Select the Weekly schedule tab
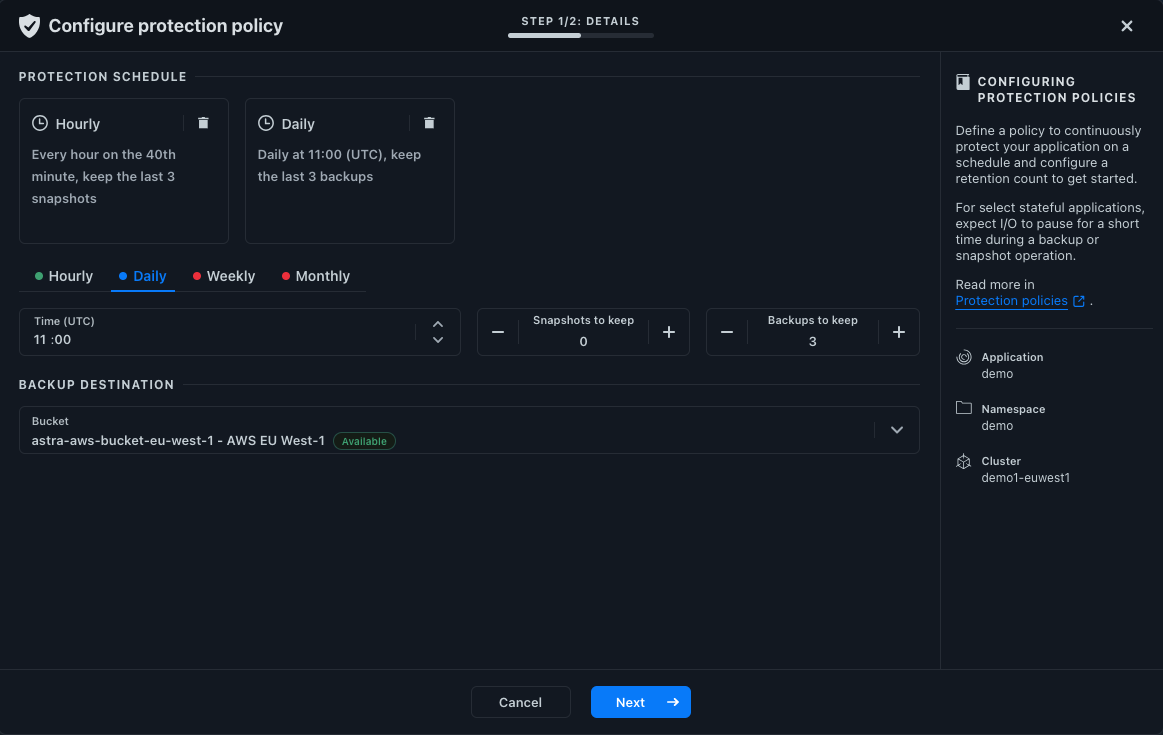1163x735 pixels. 224,276
